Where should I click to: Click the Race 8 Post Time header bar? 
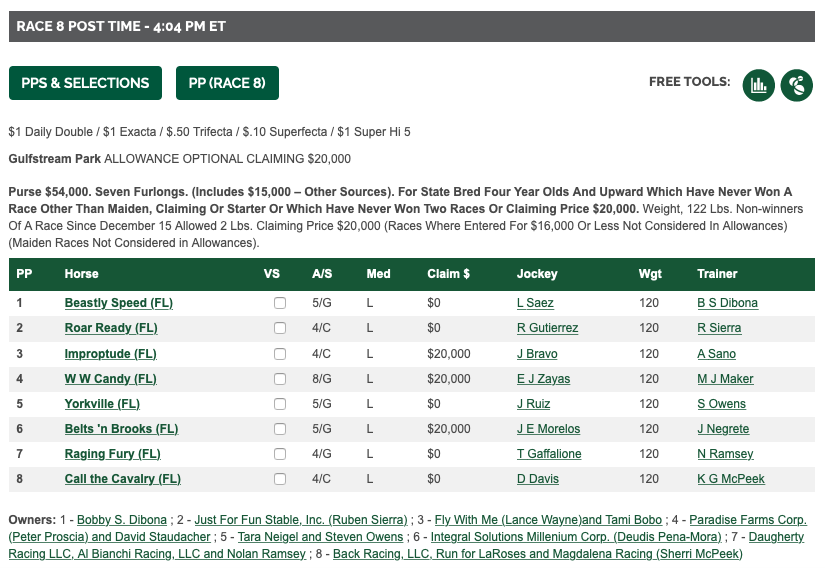pos(412,26)
